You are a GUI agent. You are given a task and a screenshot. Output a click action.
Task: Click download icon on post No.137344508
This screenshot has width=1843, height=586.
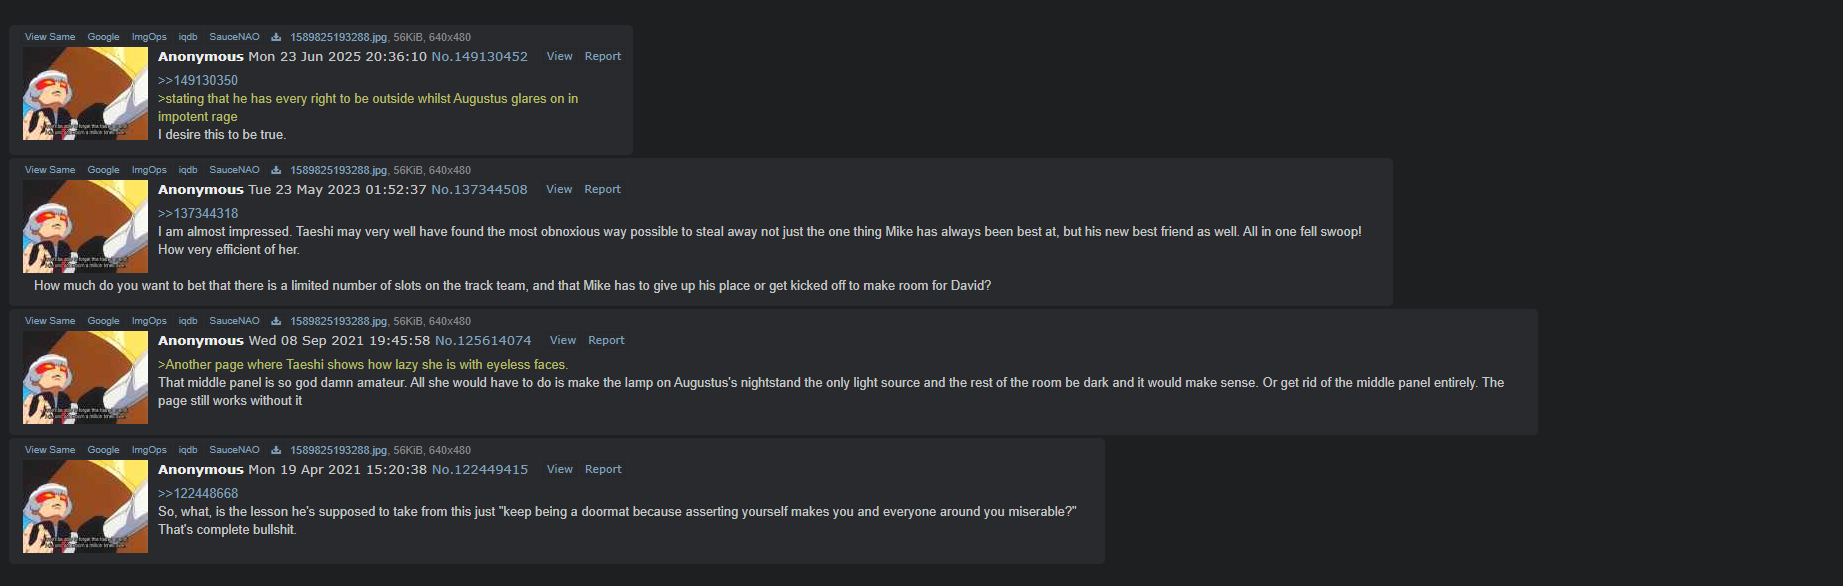pyautogui.click(x=276, y=170)
